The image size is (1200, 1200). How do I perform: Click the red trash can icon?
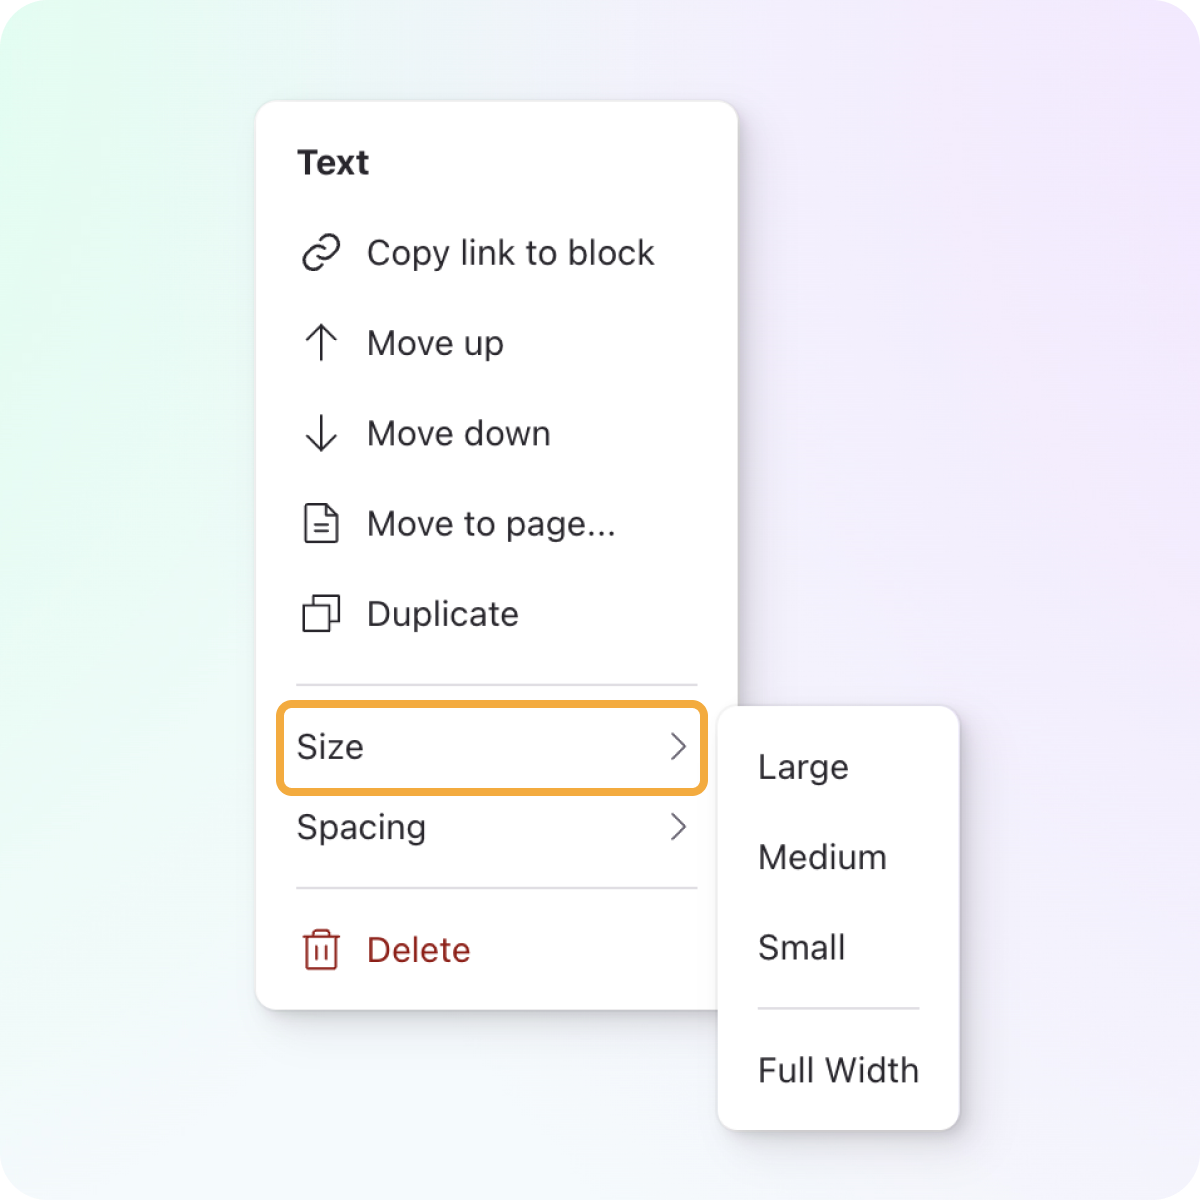point(321,950)
